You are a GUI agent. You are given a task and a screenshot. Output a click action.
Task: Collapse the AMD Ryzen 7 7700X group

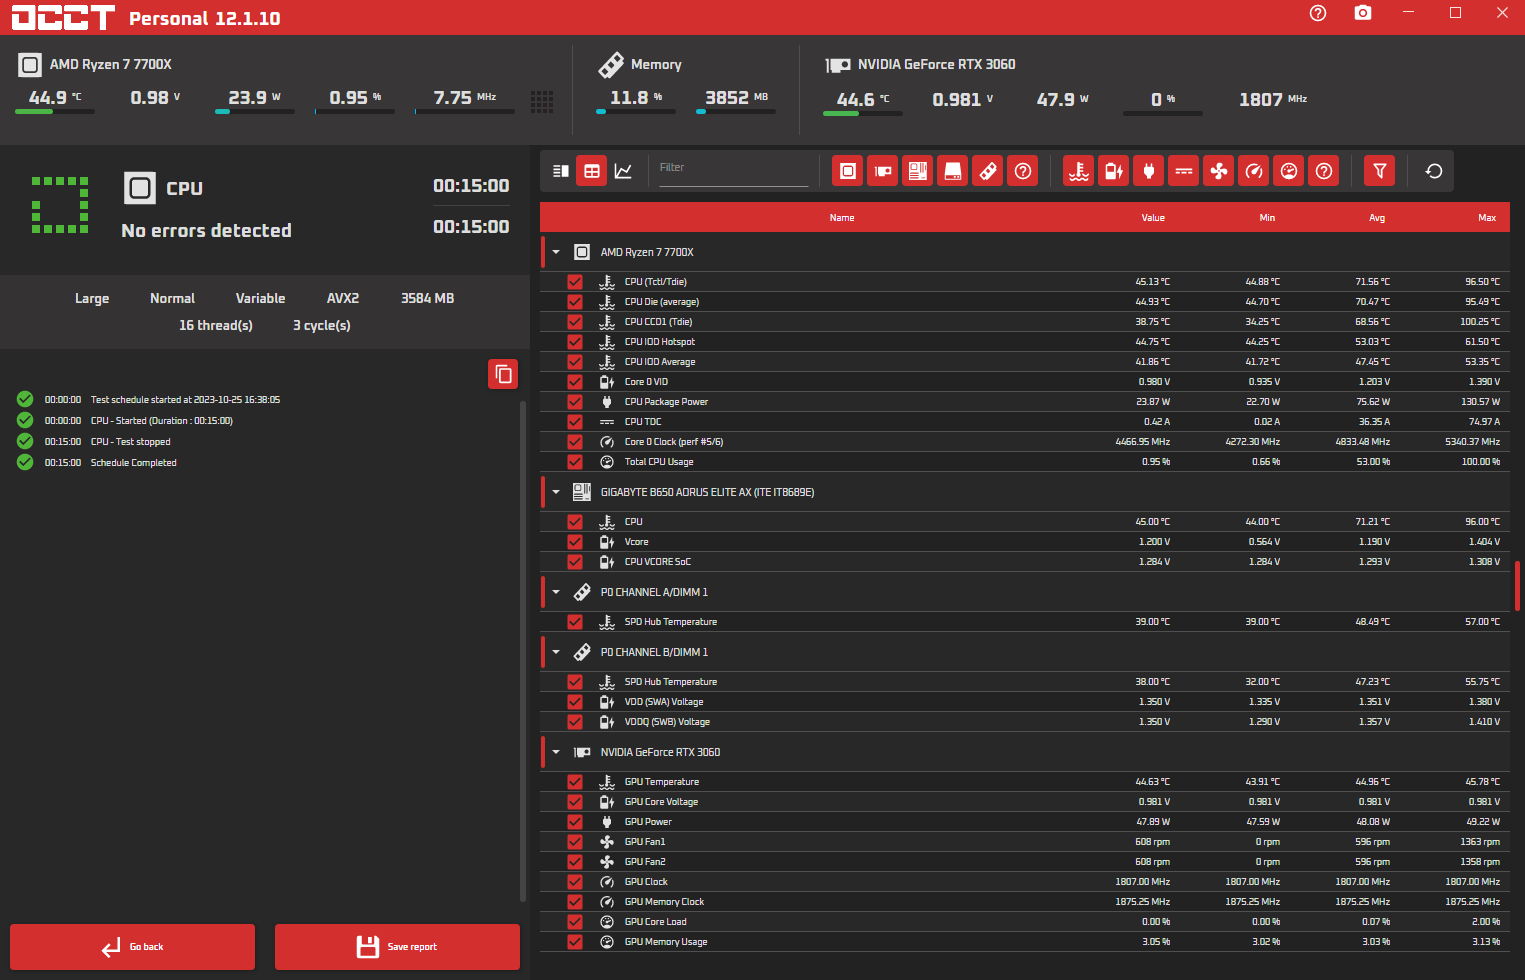click(x=556, y=252)
